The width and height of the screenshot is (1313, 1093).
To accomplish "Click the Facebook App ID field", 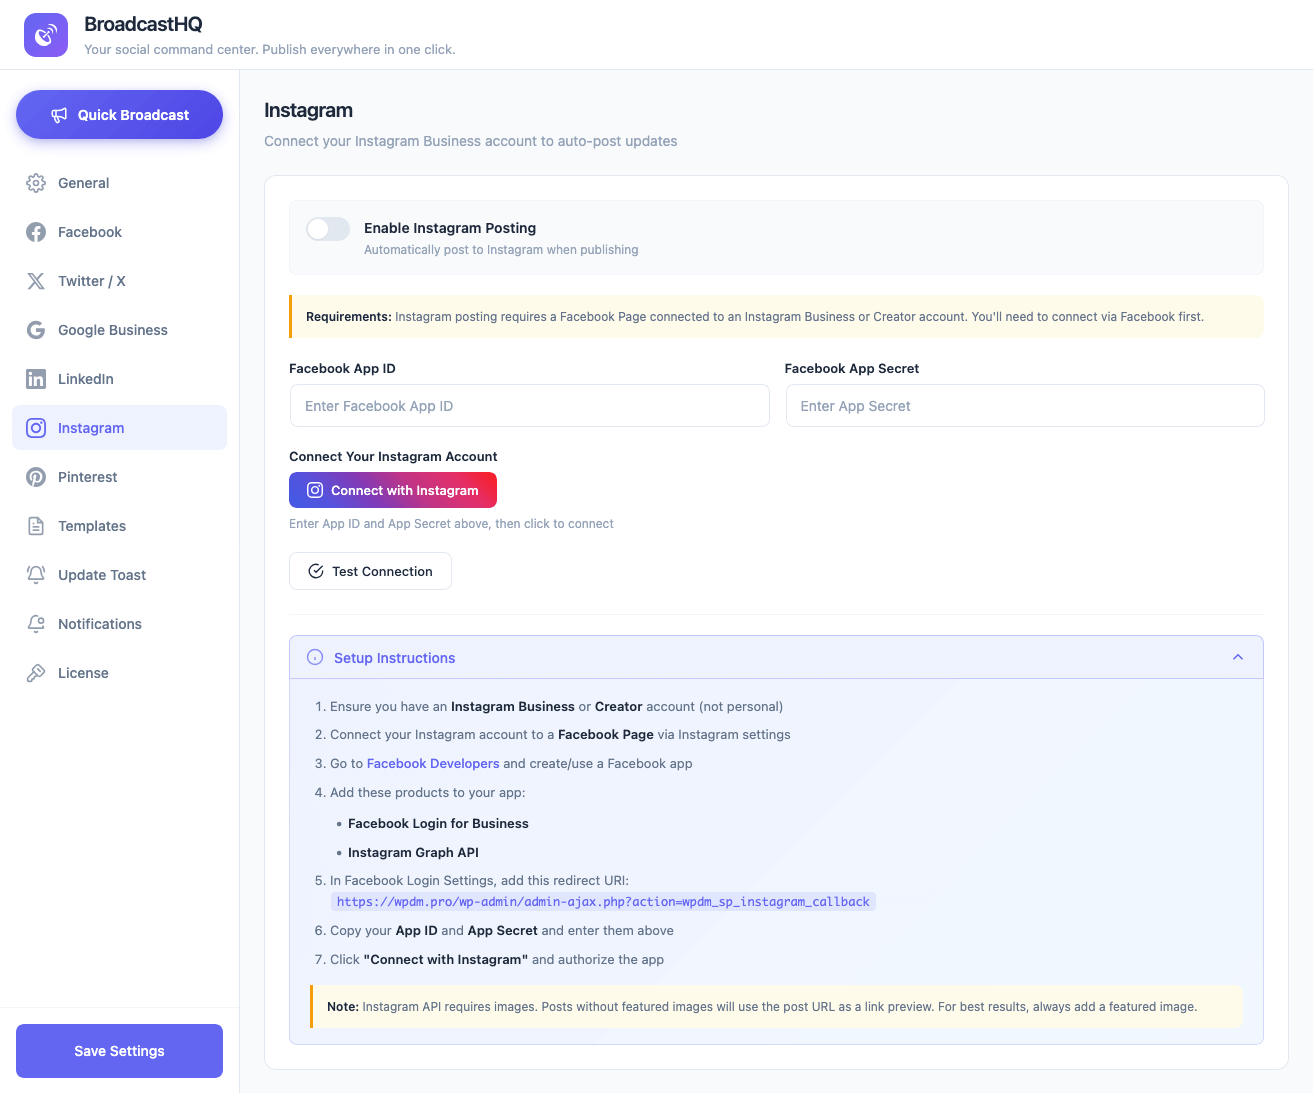I will click(x=529, y=406).
